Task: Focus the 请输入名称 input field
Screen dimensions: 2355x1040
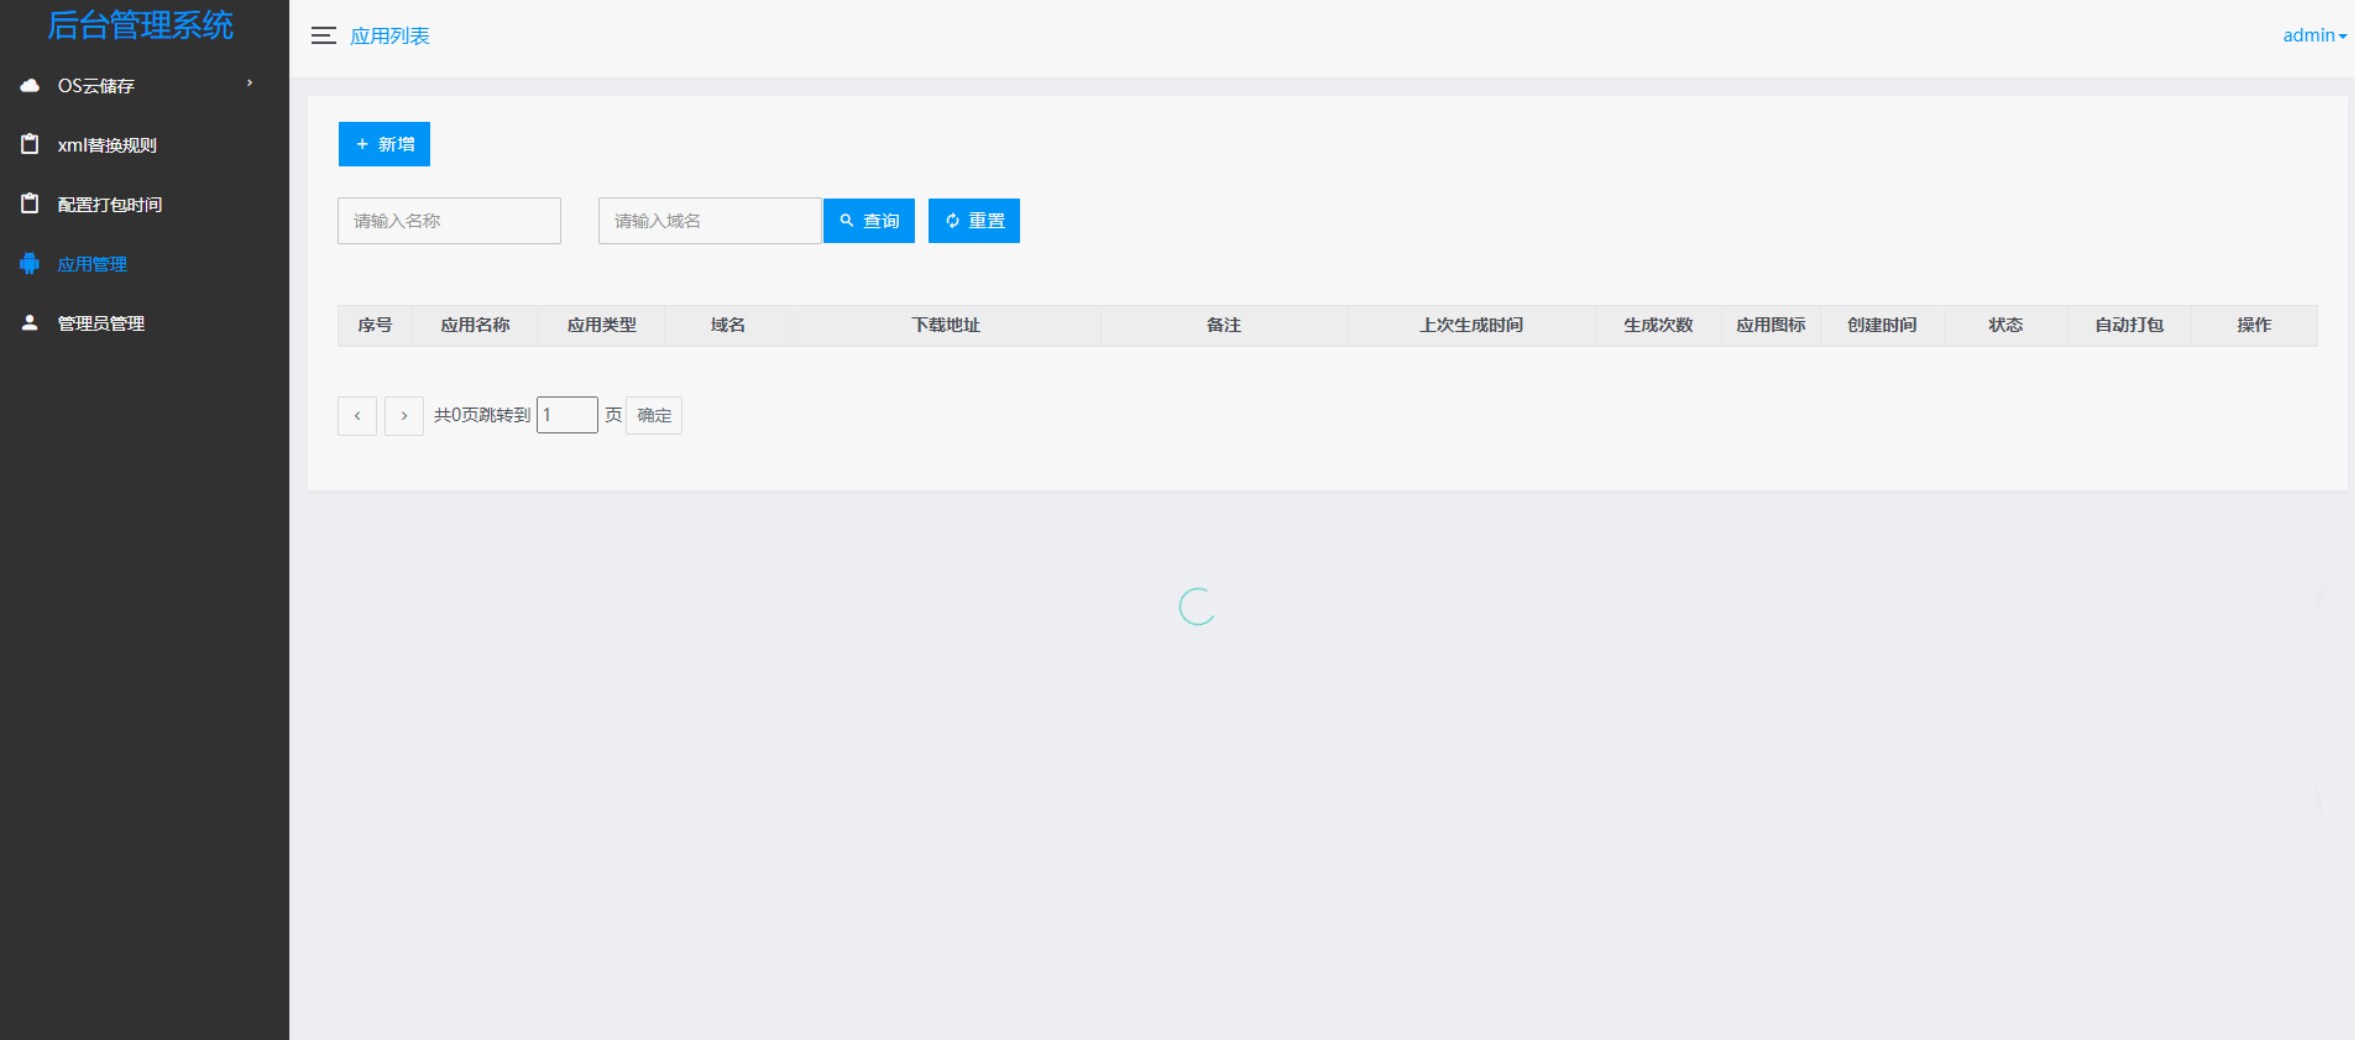Action: (449, 221)
